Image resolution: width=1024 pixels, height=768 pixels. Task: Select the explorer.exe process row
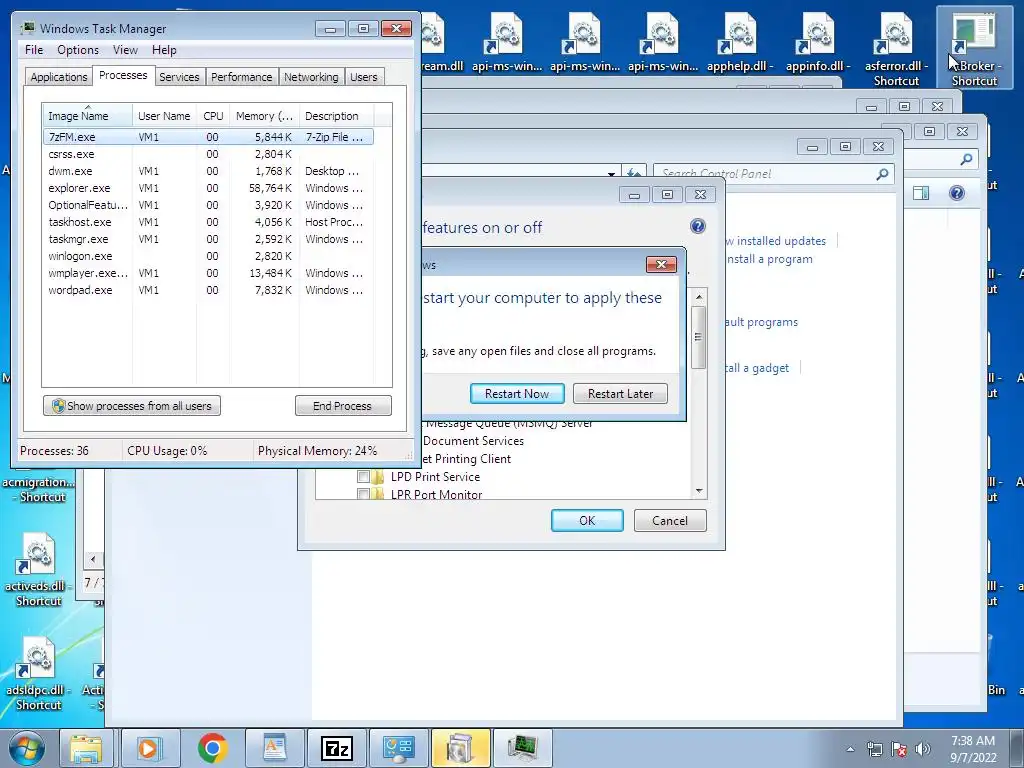208,188
